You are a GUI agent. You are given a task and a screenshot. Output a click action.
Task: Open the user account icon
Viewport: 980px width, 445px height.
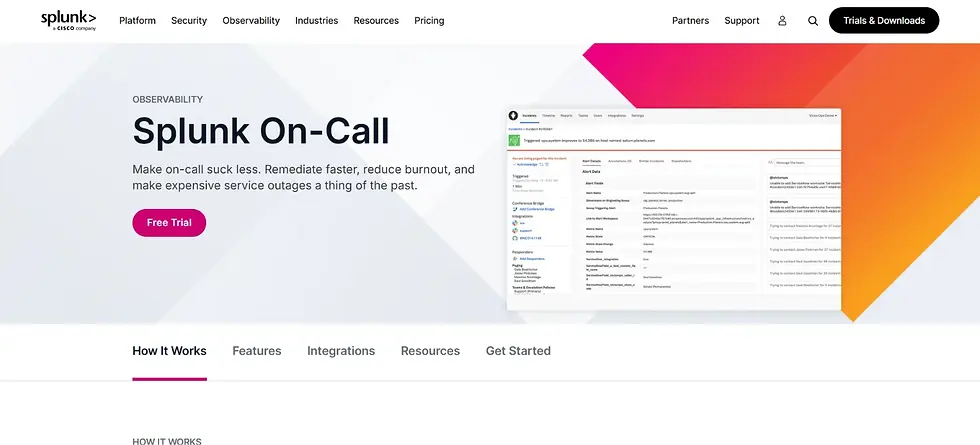tap(782, 21)
